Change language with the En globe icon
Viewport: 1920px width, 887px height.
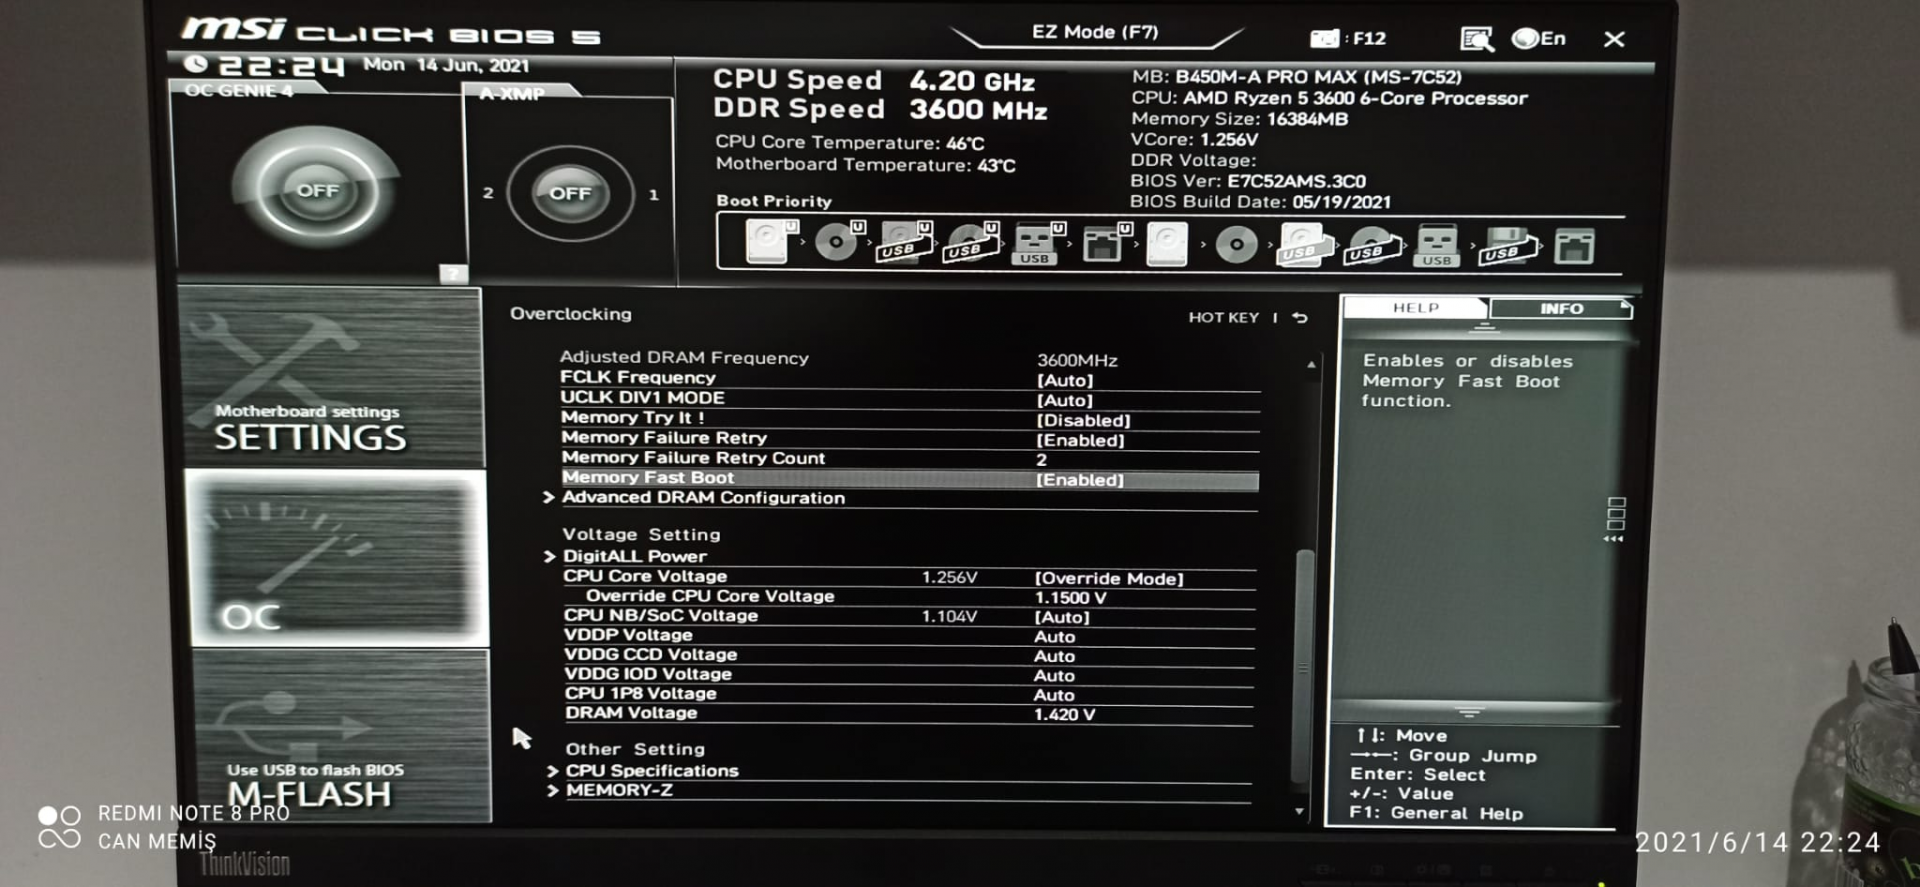(1539, 38)
